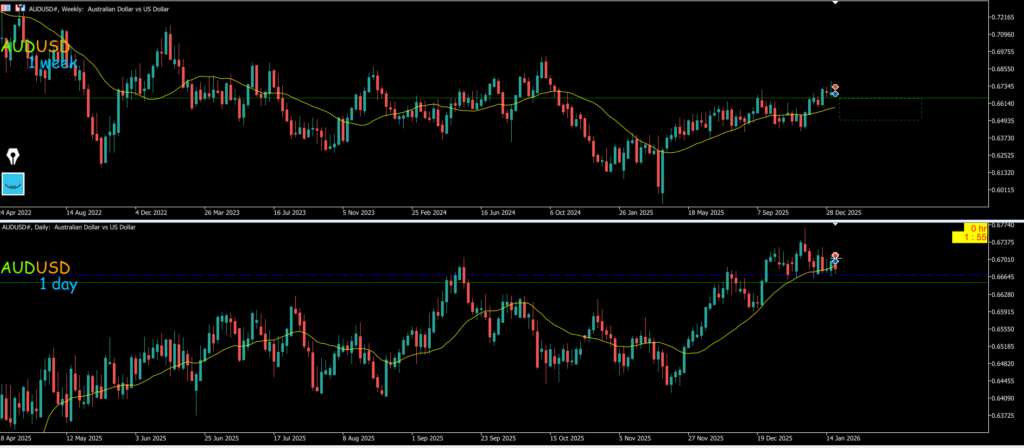The width and height of the screenshot is (1024, 448).
Task: Click the blue smile-curve icon button
Action: 14,183
